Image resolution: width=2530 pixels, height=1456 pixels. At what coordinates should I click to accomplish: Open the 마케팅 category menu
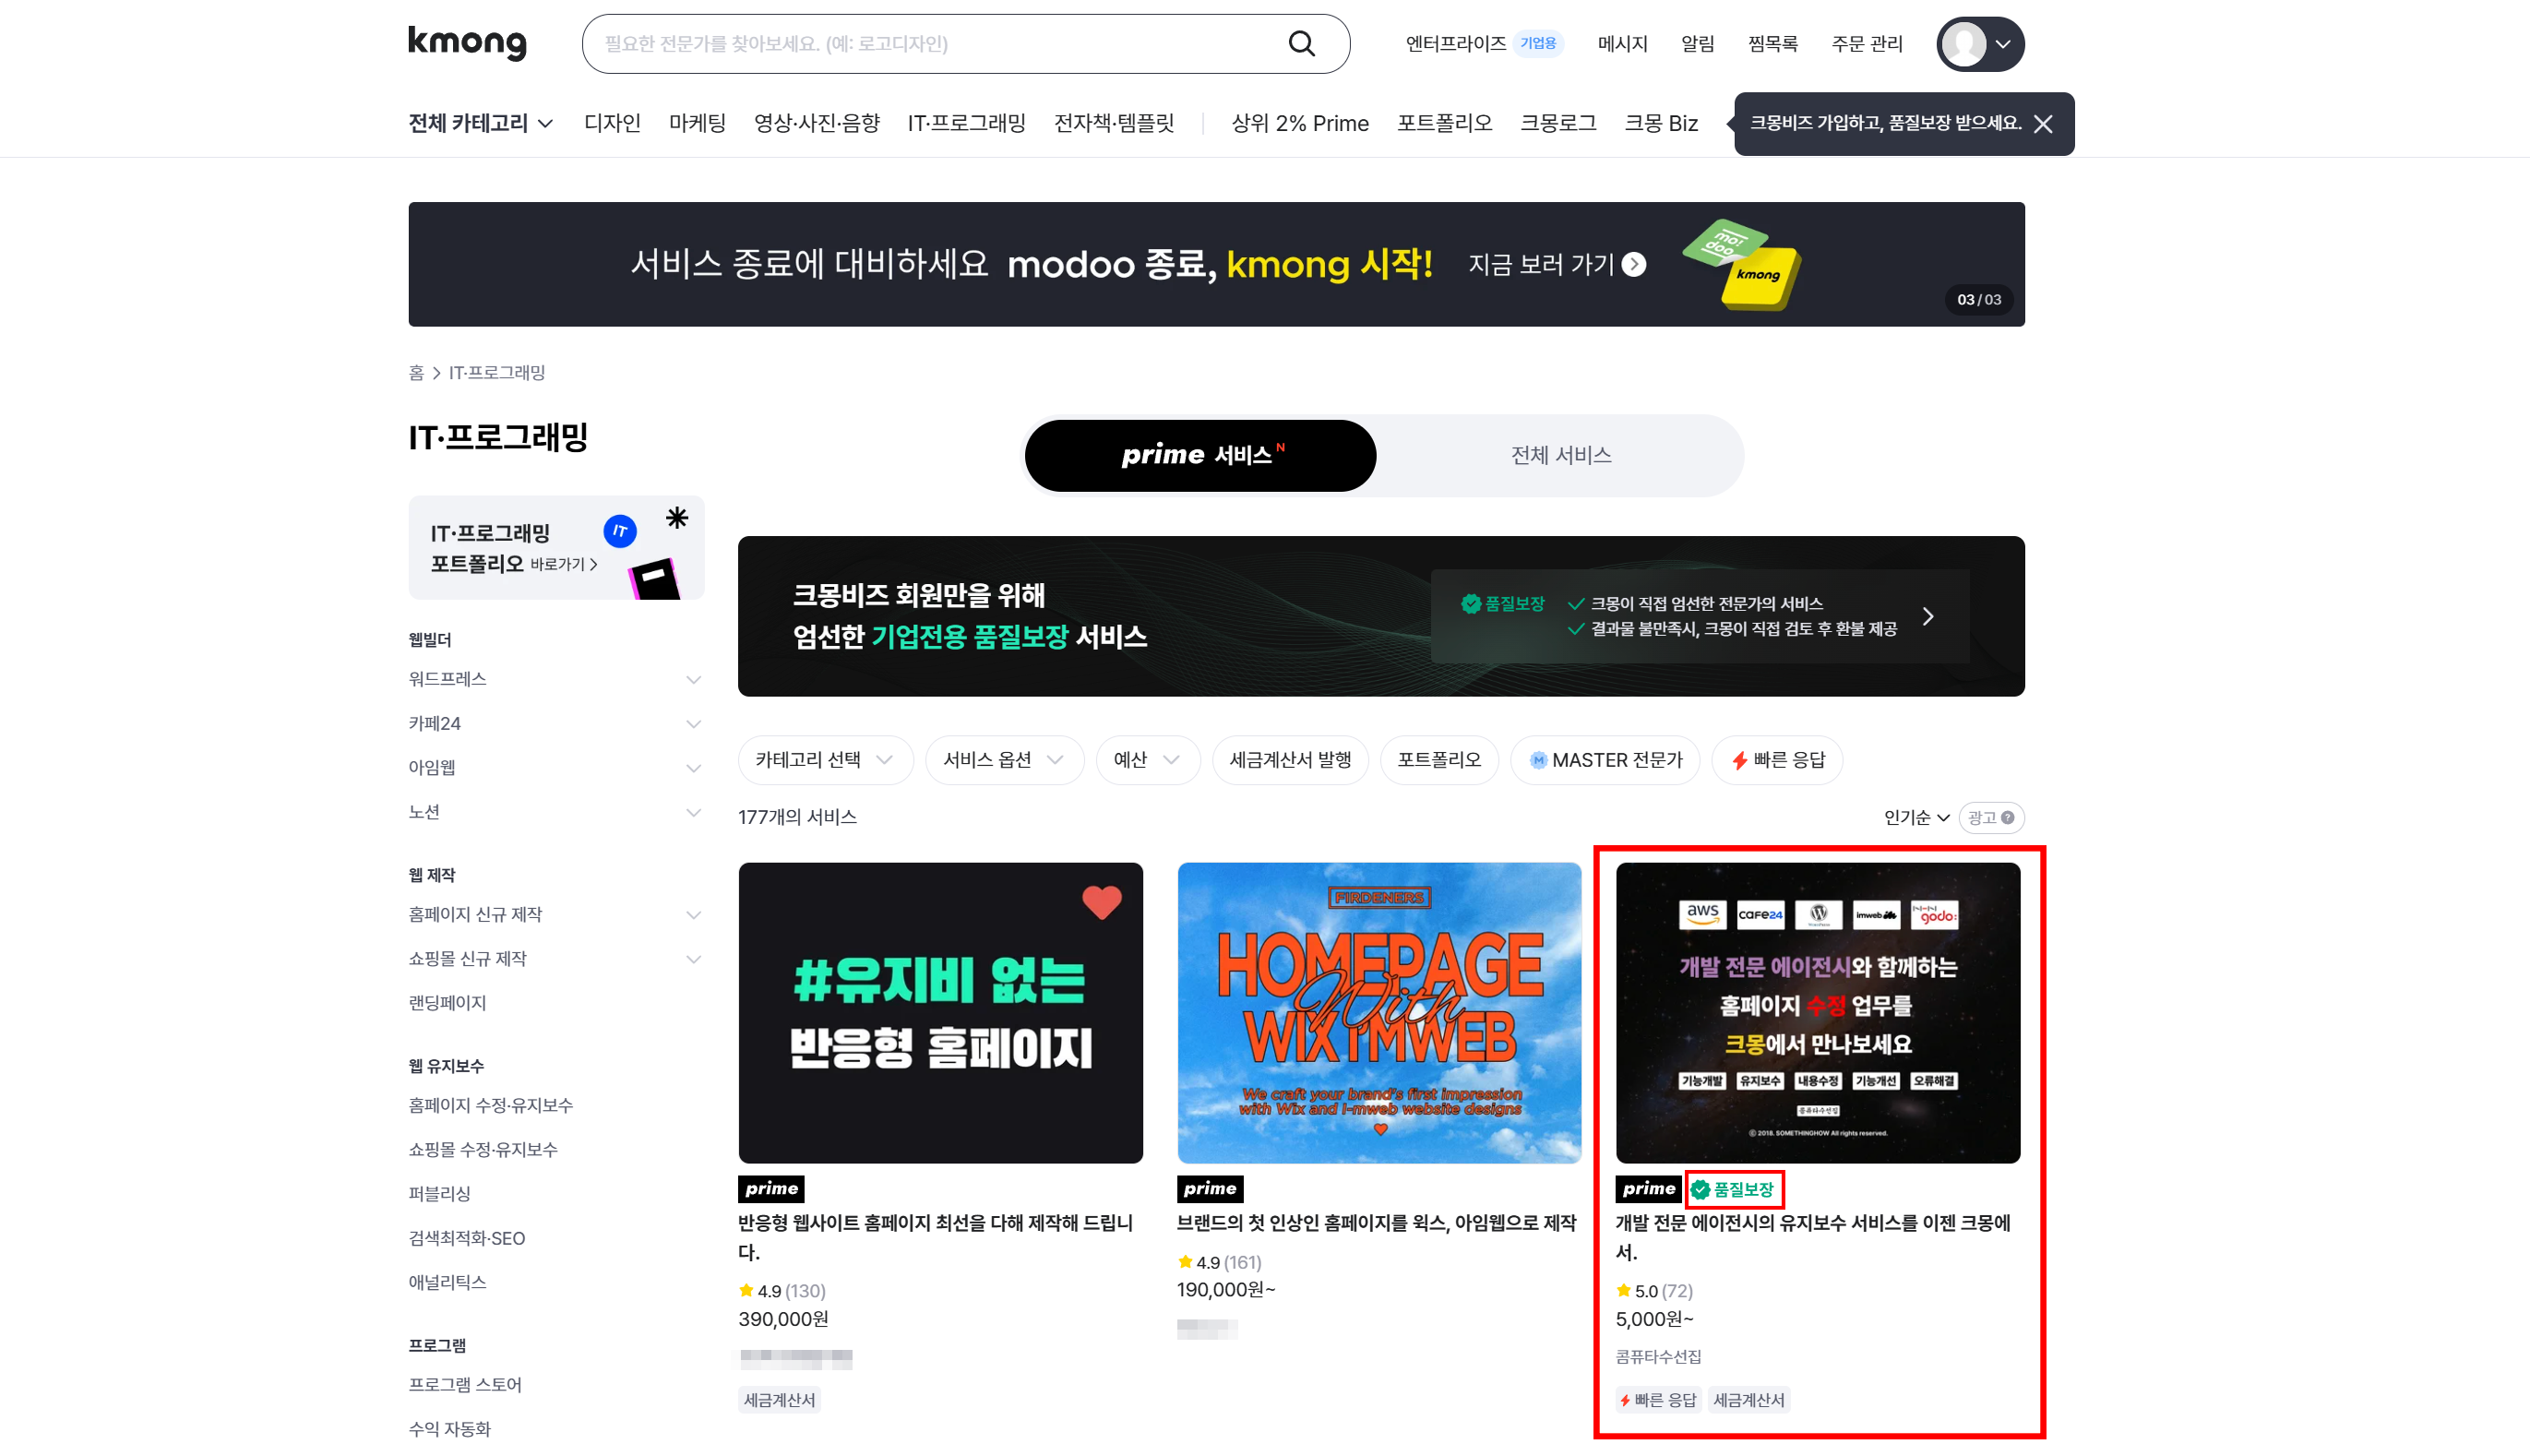point(697,123)
